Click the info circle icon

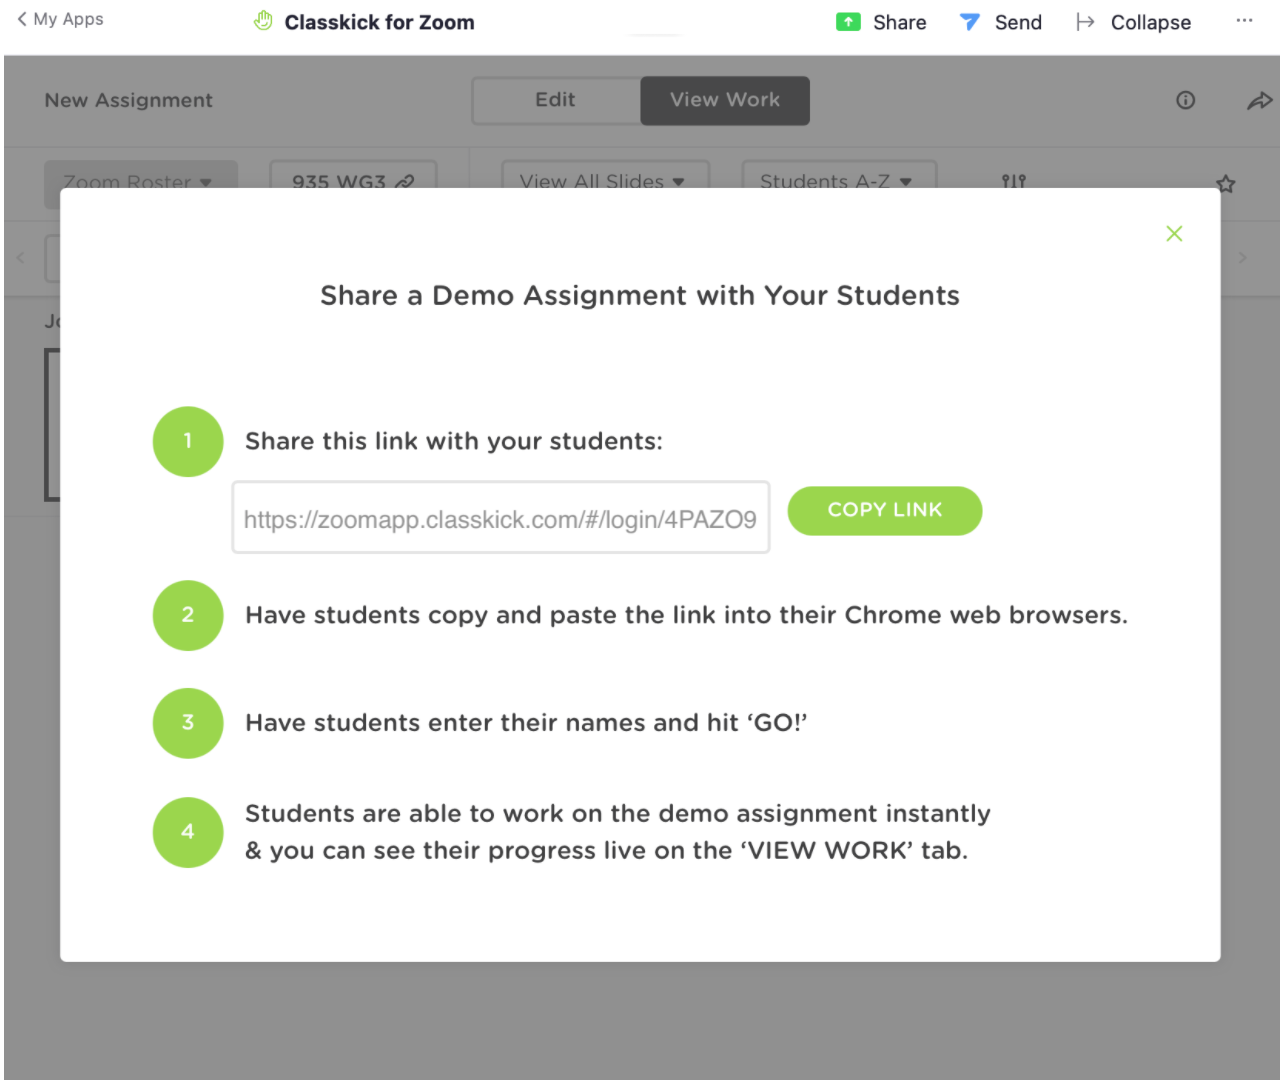coord(1185,100)
